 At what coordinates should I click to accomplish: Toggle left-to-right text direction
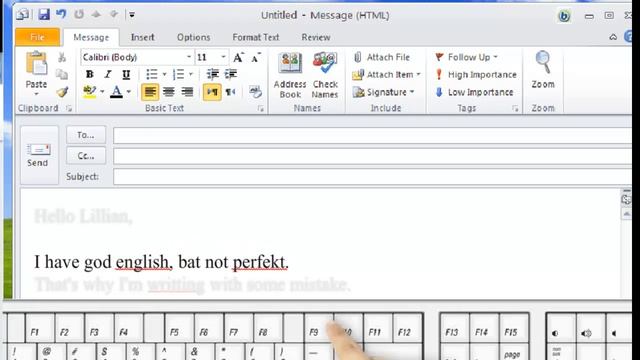212,92
